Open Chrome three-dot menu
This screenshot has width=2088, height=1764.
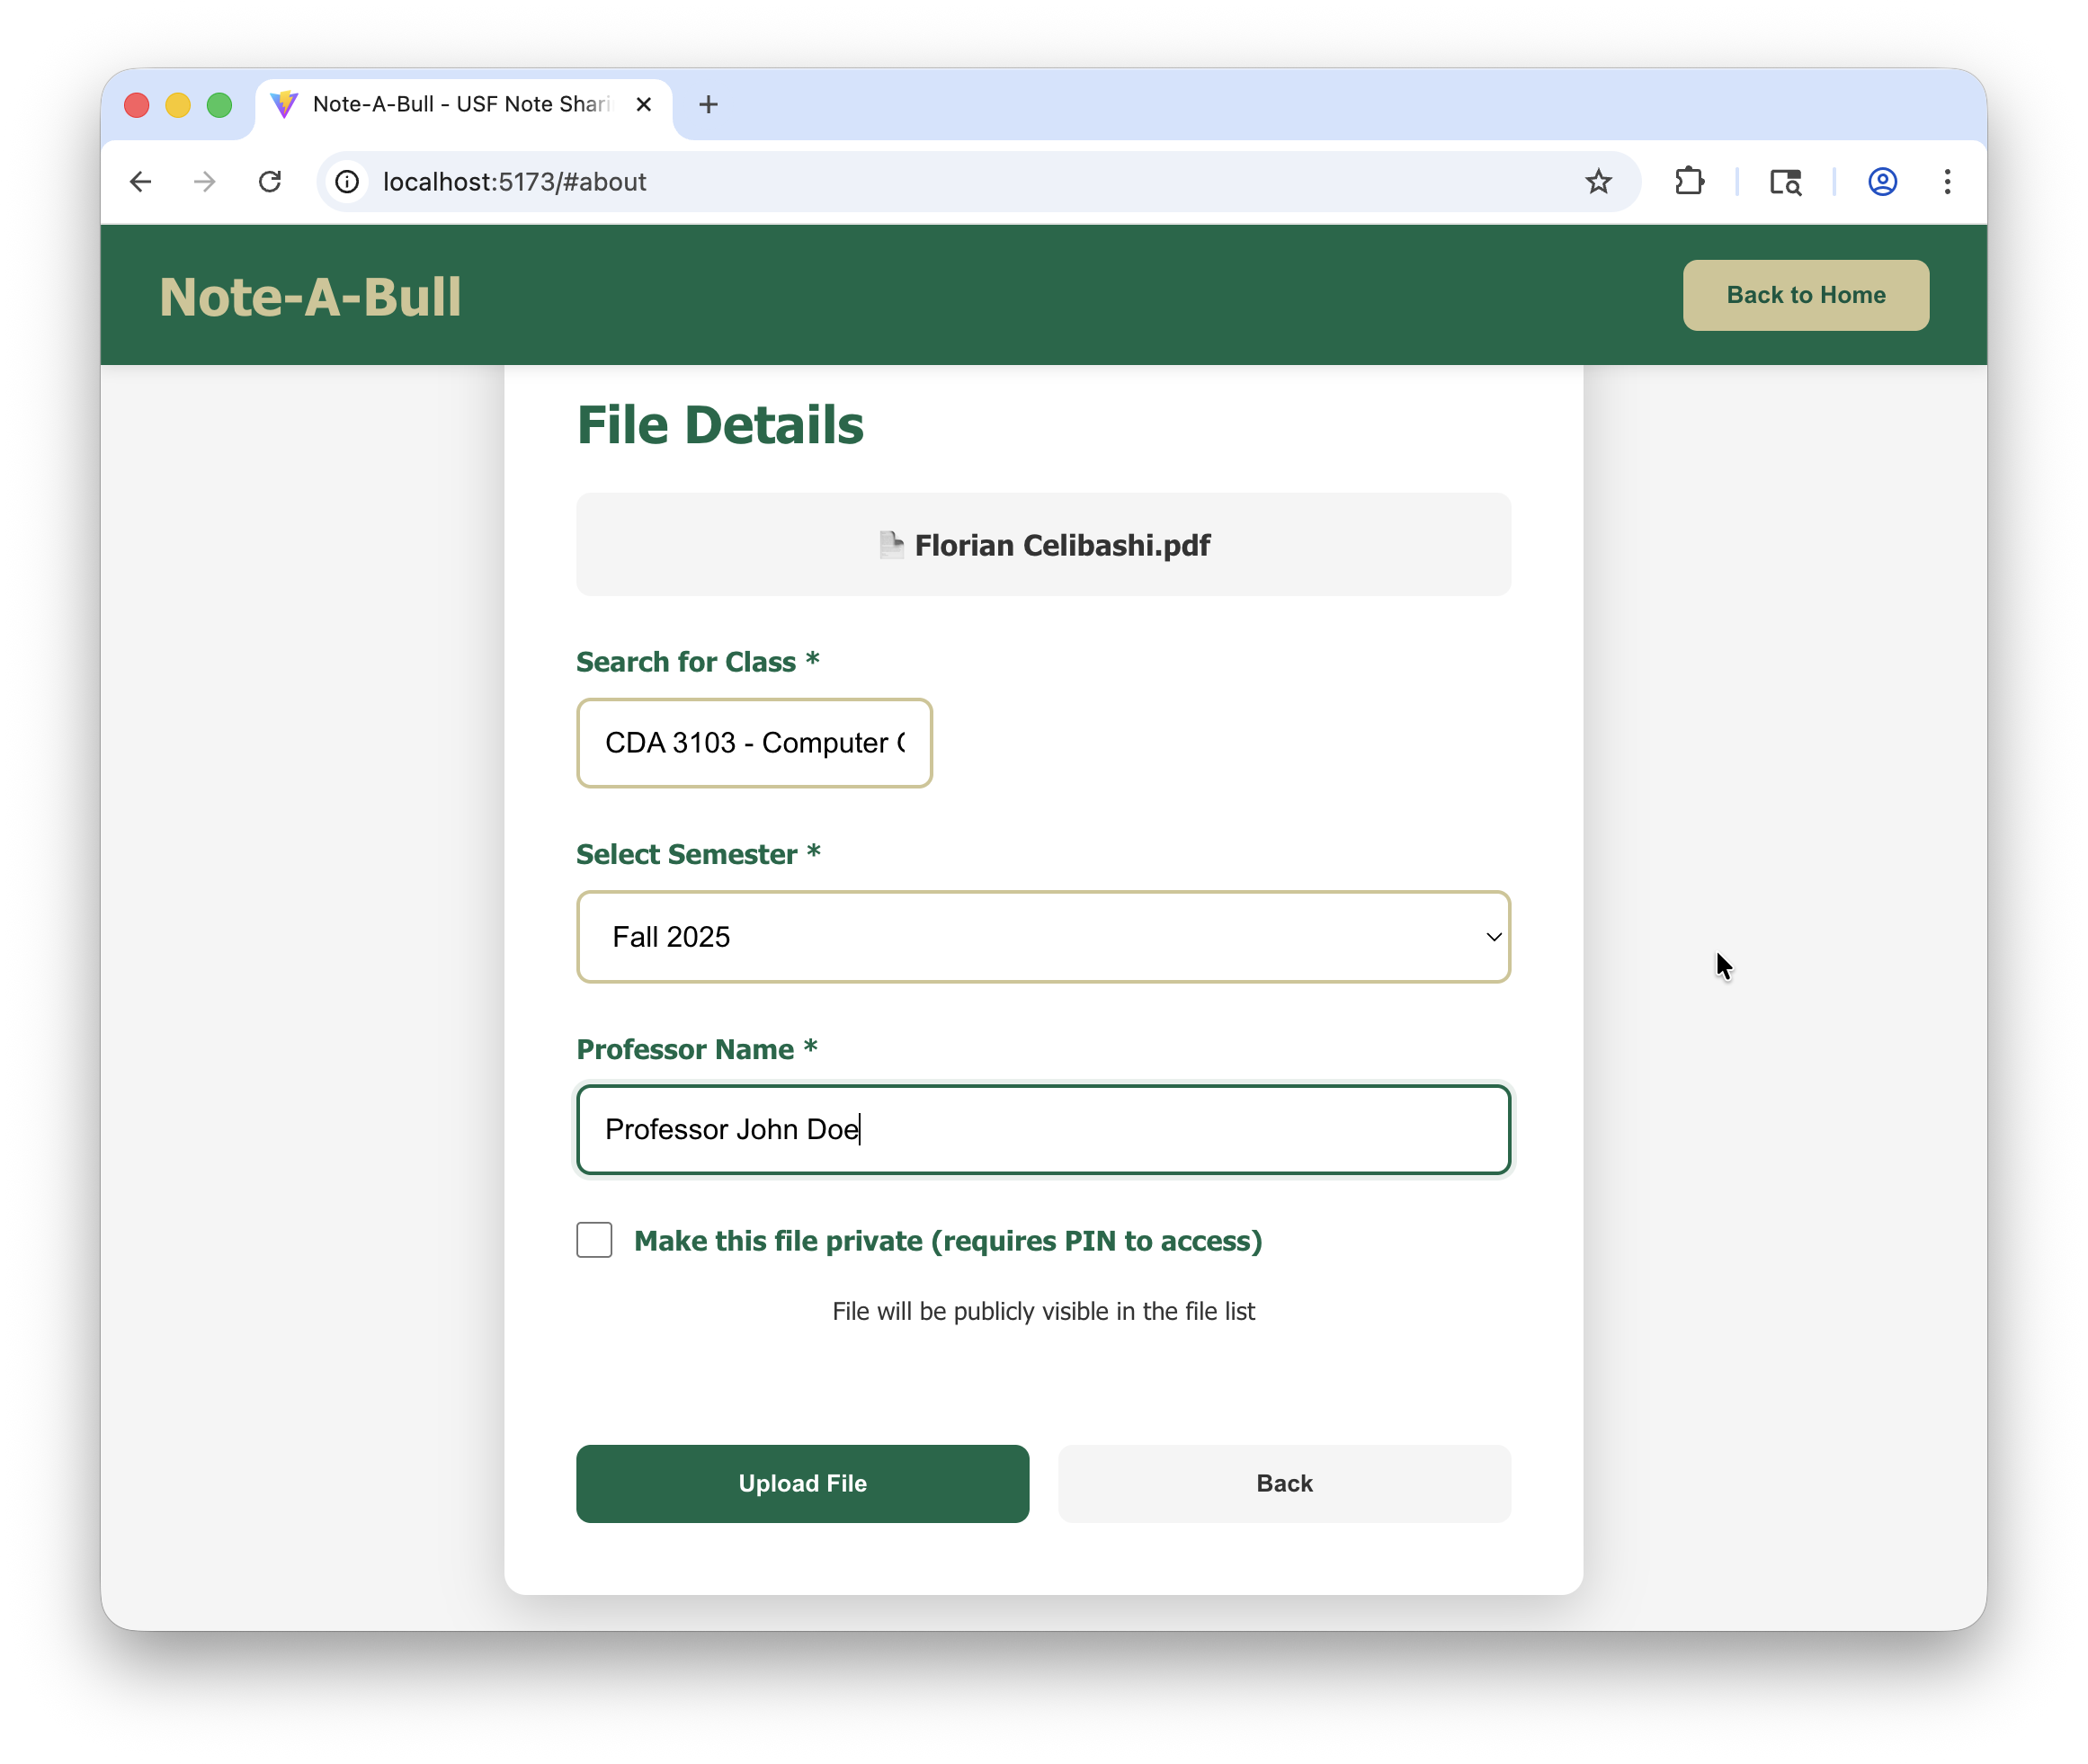point(1947,182)
